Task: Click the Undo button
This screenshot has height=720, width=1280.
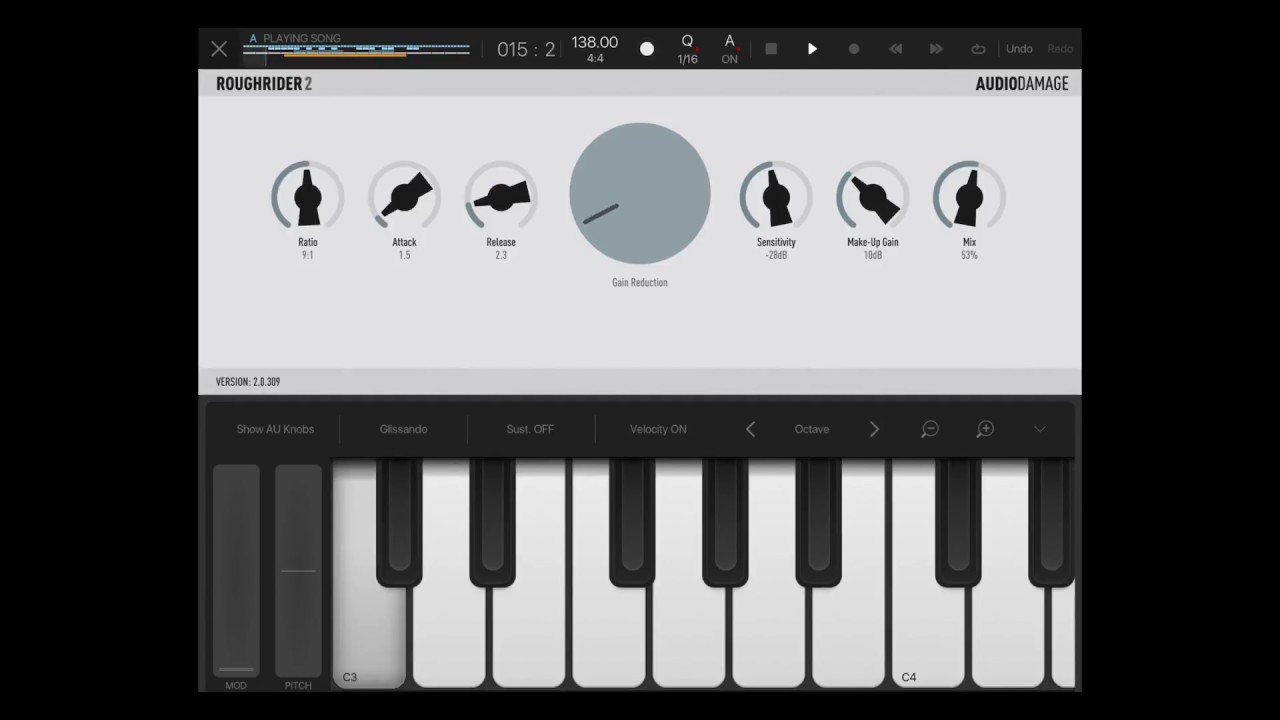Action: click(x=1019, y=48)
